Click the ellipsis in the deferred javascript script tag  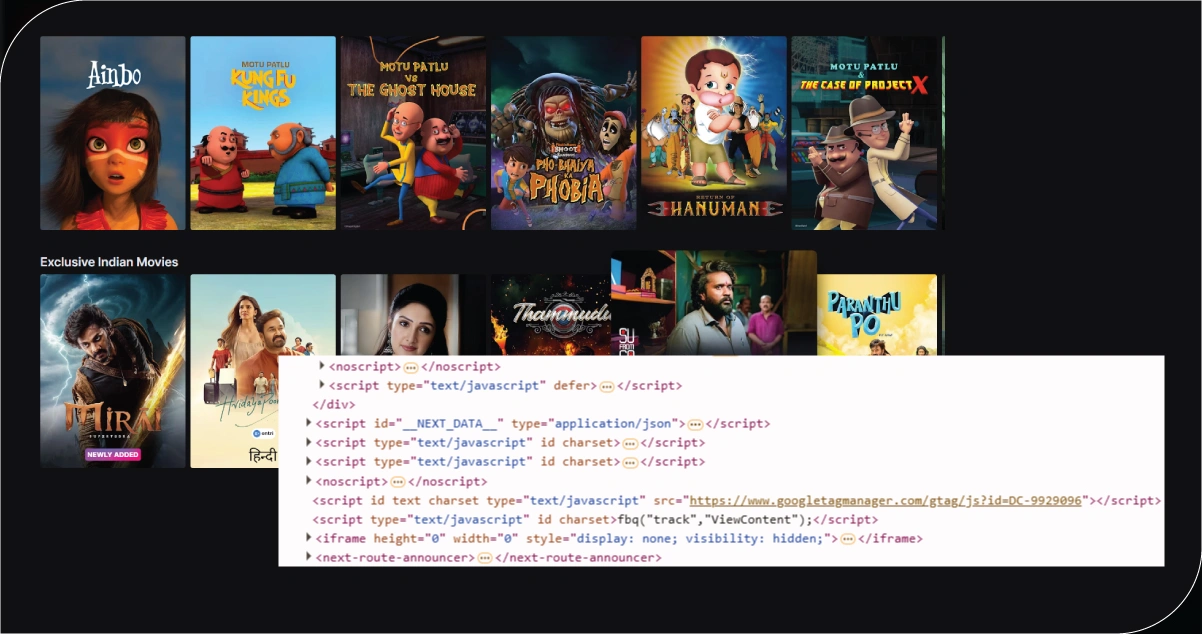[x=606, y=386]
